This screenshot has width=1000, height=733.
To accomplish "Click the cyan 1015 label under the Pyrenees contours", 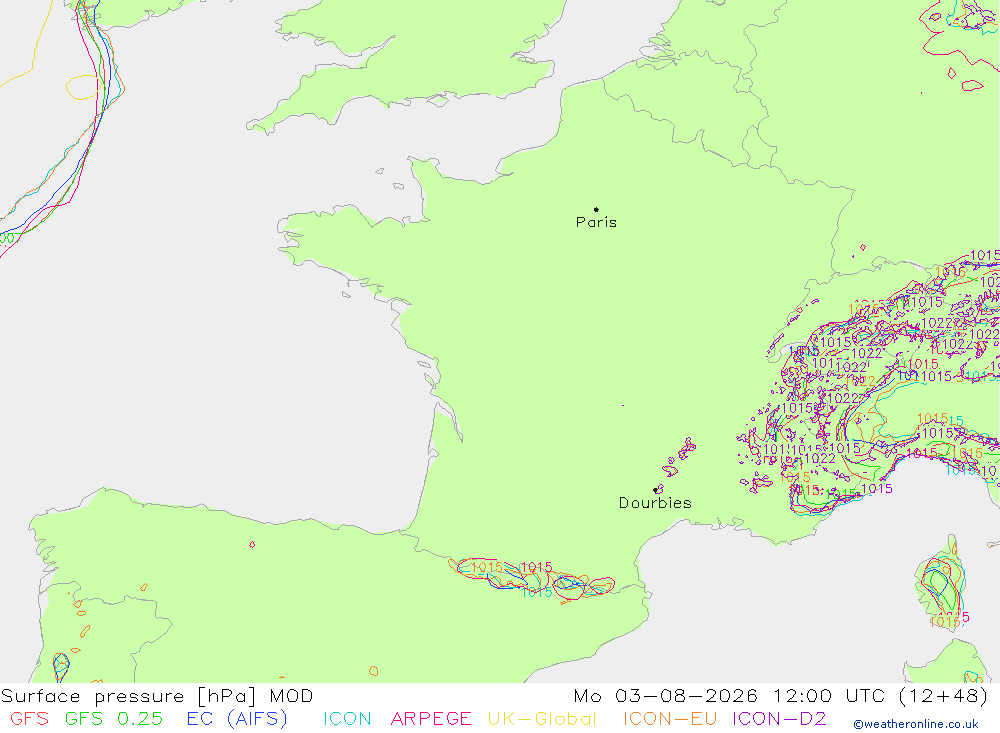I will [x=537, y=593].
